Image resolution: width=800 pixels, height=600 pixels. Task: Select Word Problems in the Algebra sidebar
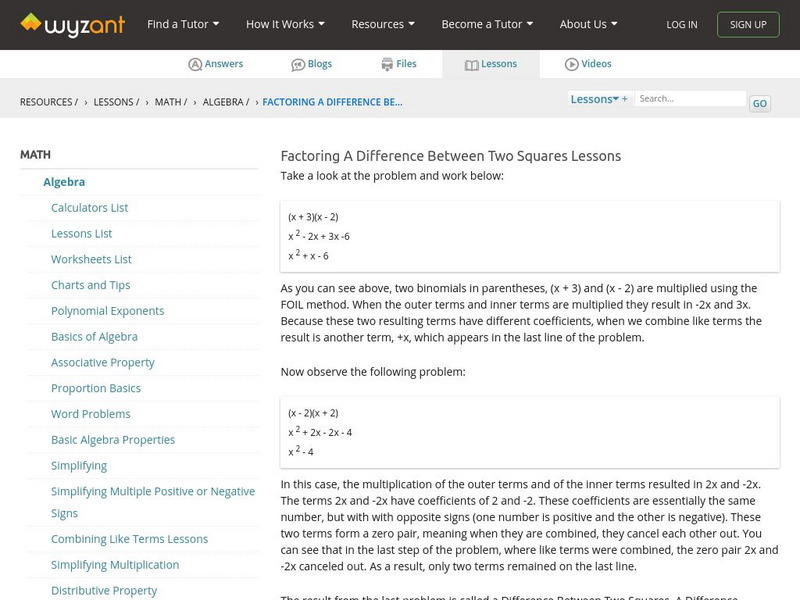[91, 414]
